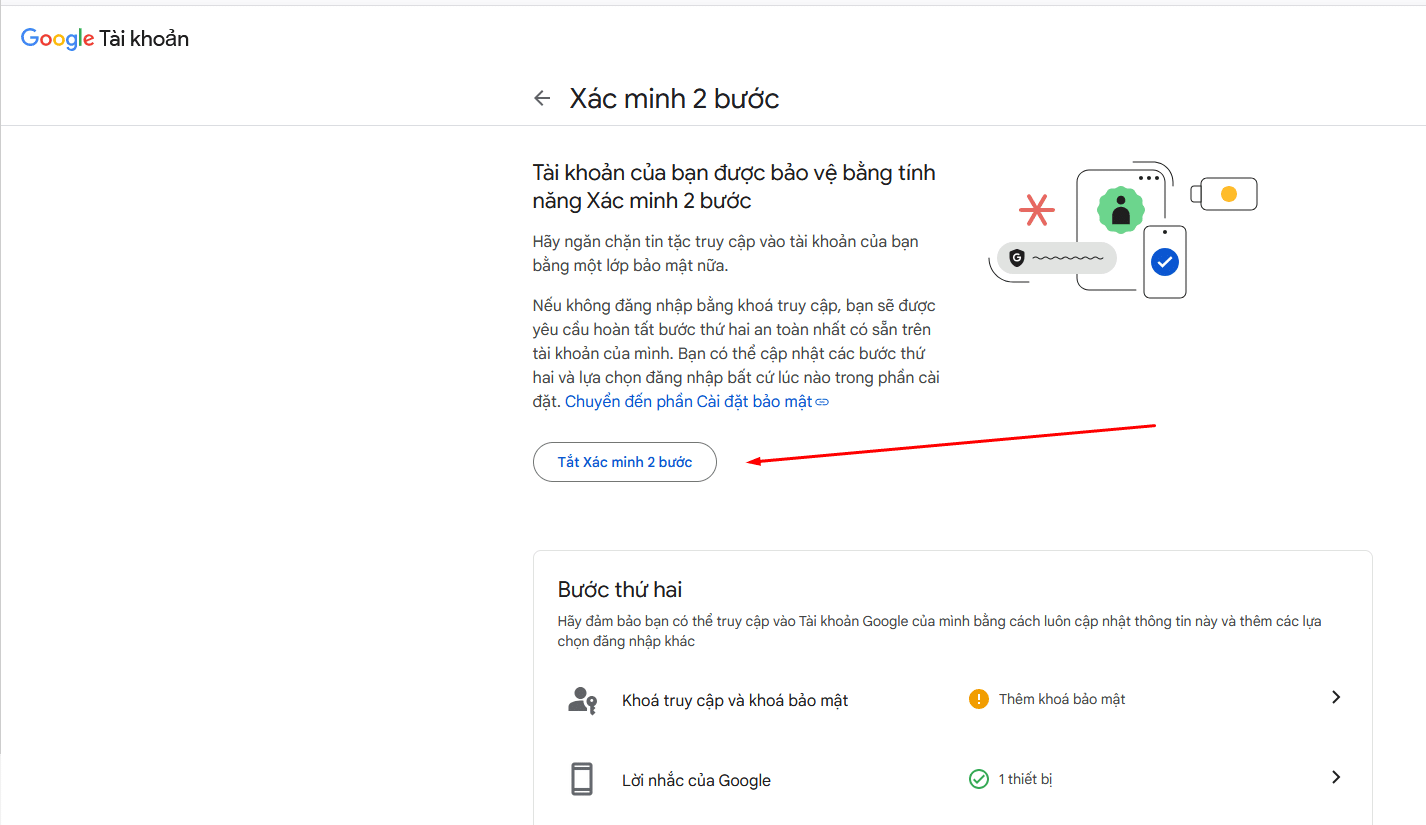Click the orange warning icon next to Thêm khoá bảo mật
This screenshot has height=825, width=1426.
(978, 699)
